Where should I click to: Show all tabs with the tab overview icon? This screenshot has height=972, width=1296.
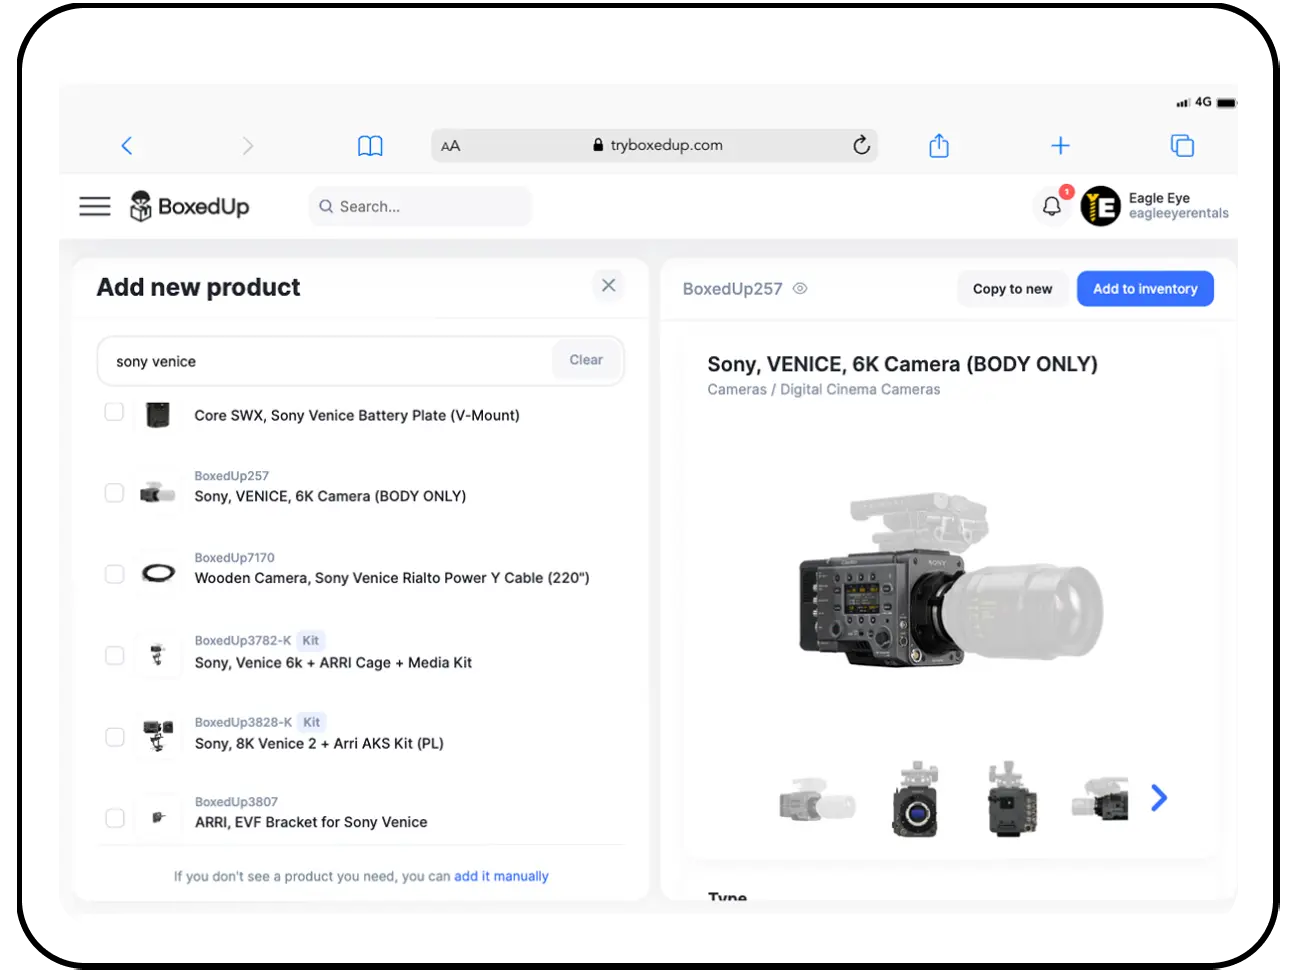coord(1182,145)
